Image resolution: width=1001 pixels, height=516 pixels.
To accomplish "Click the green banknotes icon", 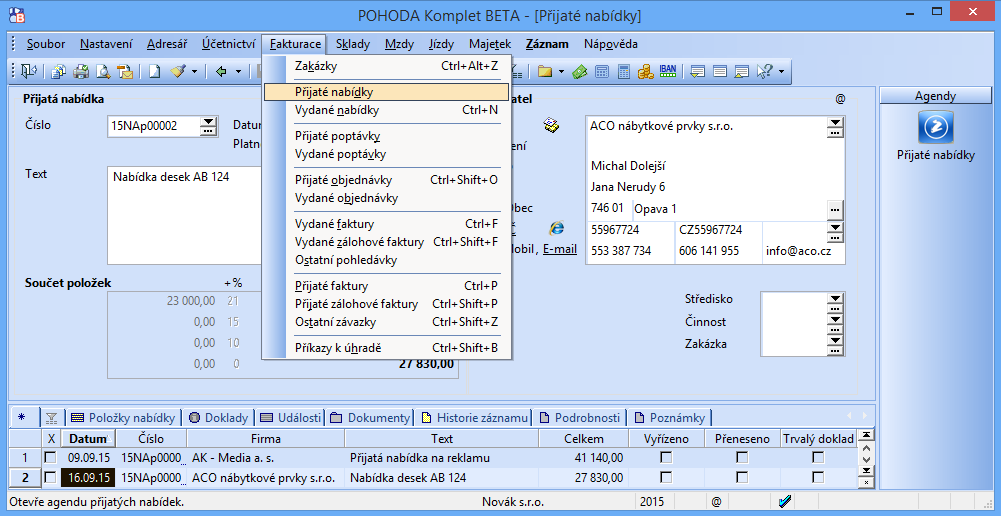I will click(x=580, y=72).
